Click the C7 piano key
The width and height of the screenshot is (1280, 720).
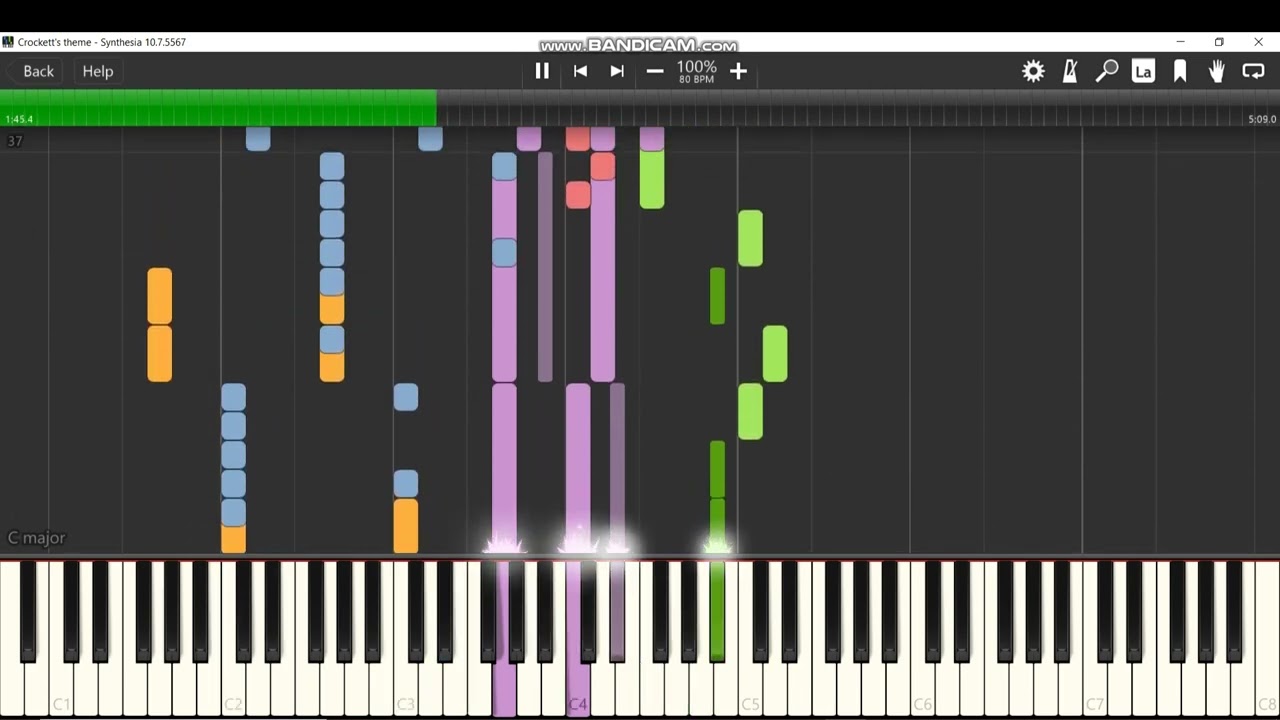point(1094,690)
